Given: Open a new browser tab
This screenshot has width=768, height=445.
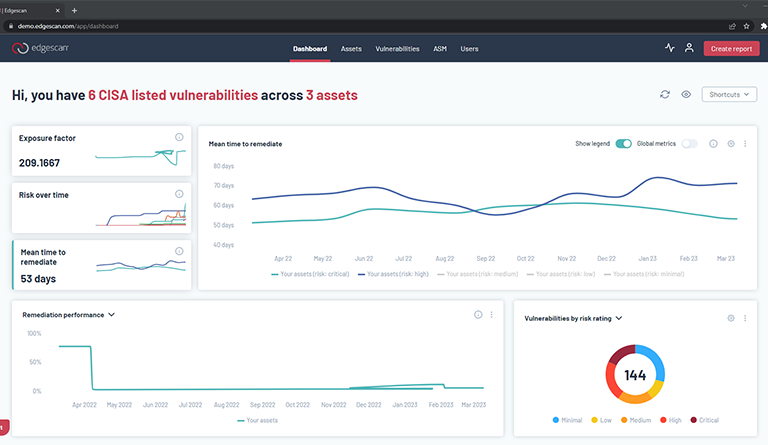Looking at the screenshot, I should 74,10.
